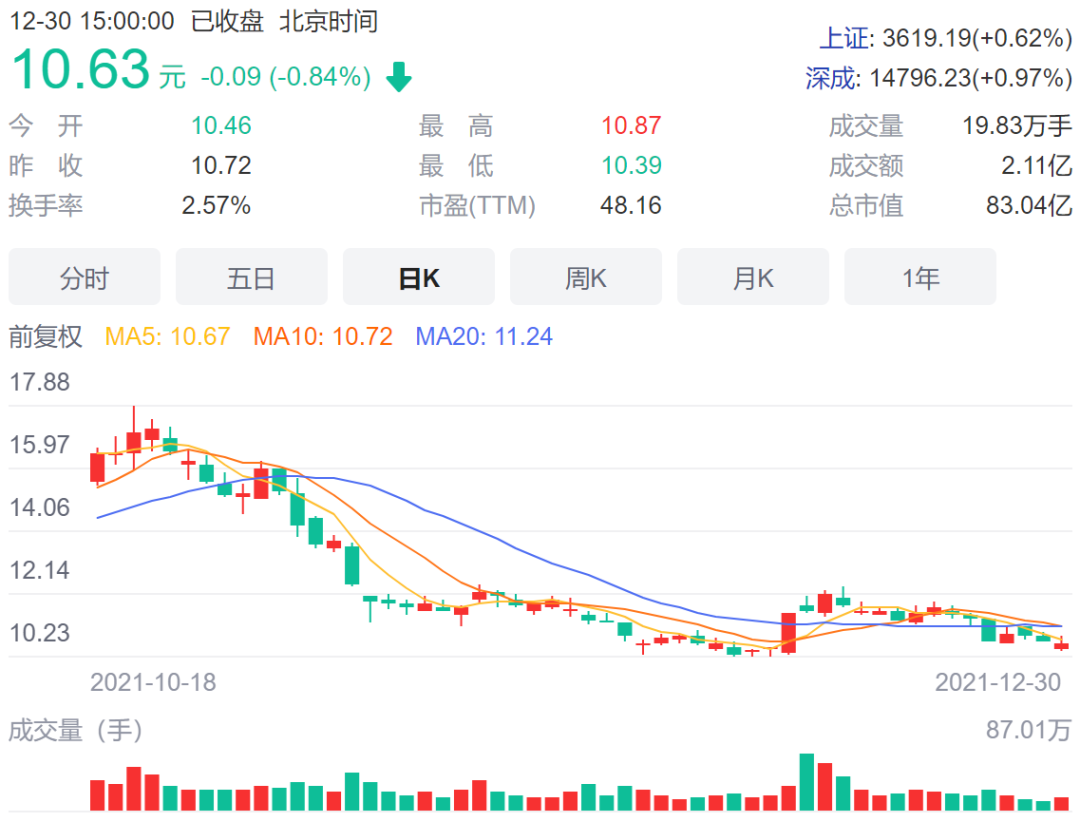Image resolution: width=1080 pixels, height=822 pixels.
Task: Click the 换手率 value 2.57%
Action: (x=216, y=205)
